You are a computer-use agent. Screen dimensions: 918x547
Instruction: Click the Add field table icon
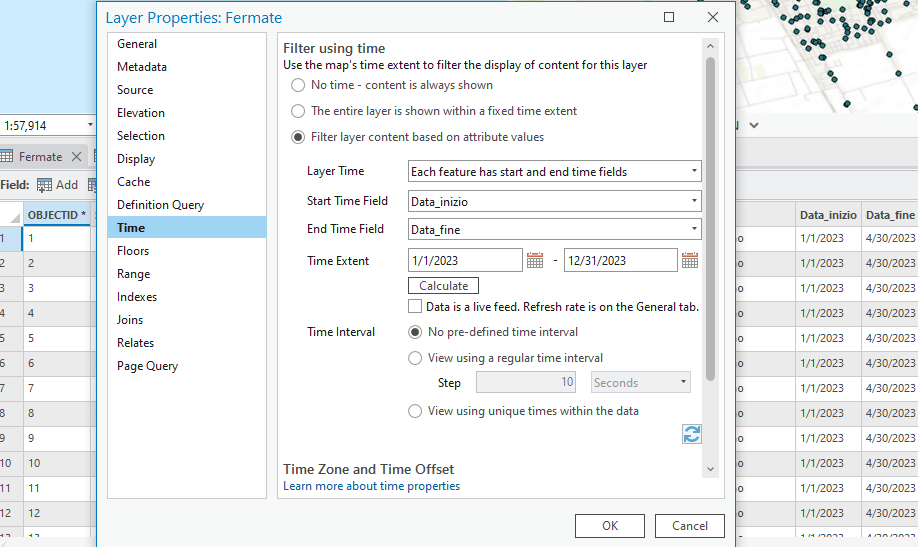point(45,185)
